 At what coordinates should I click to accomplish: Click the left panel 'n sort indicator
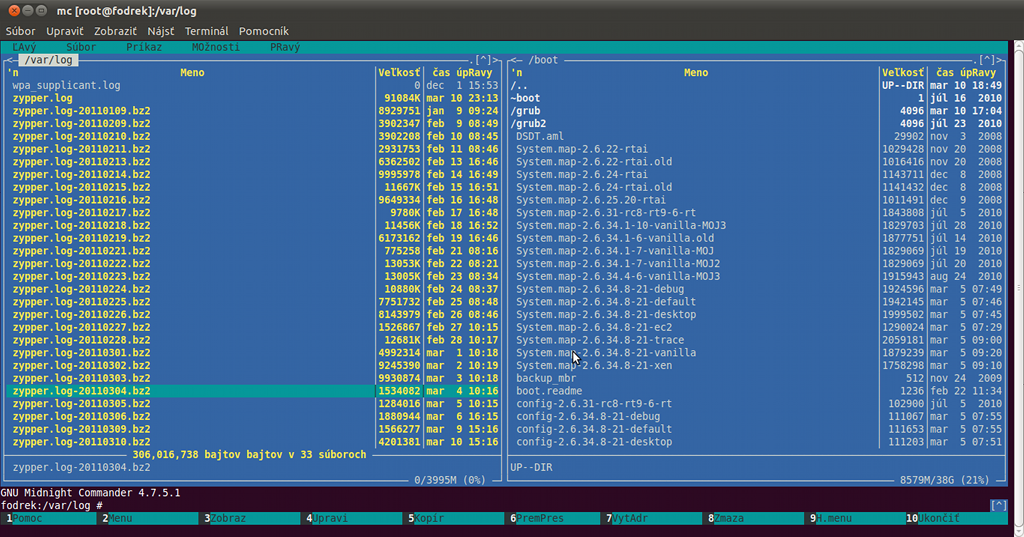[x=13, y=73]
